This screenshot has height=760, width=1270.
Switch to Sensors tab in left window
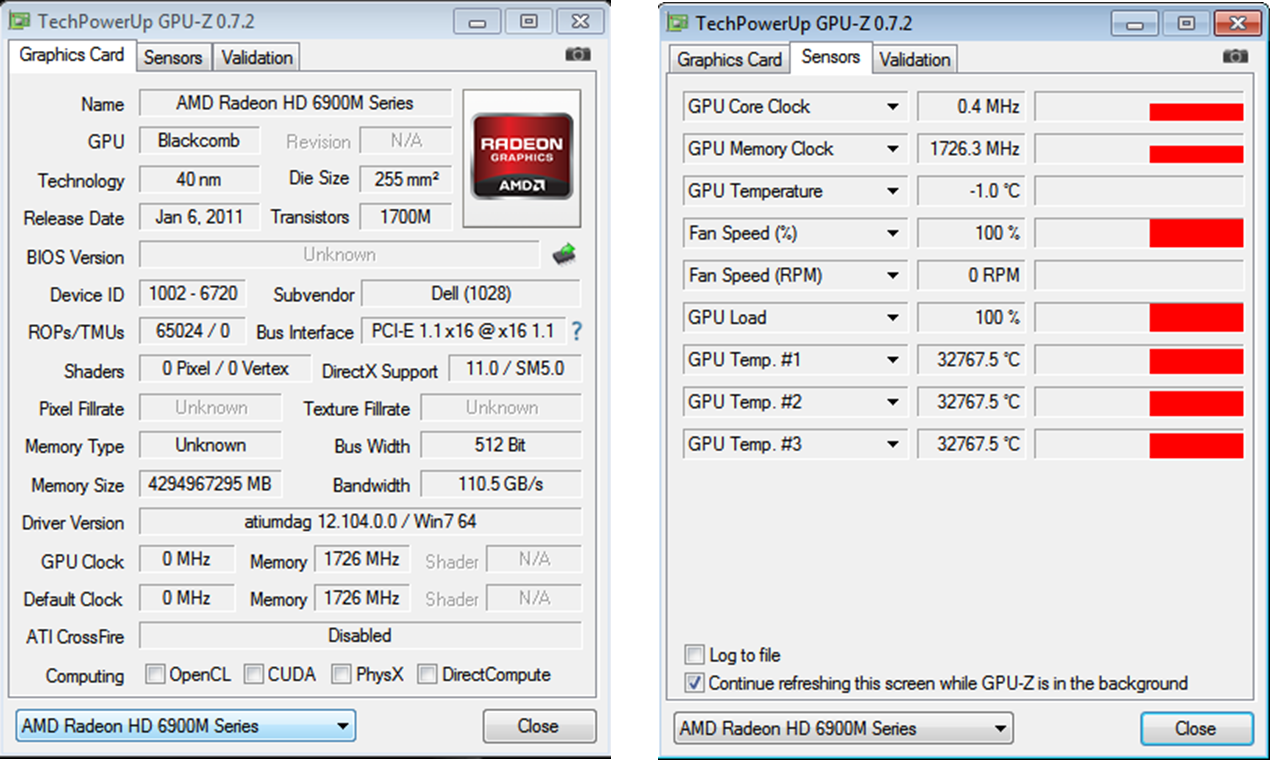173,58
